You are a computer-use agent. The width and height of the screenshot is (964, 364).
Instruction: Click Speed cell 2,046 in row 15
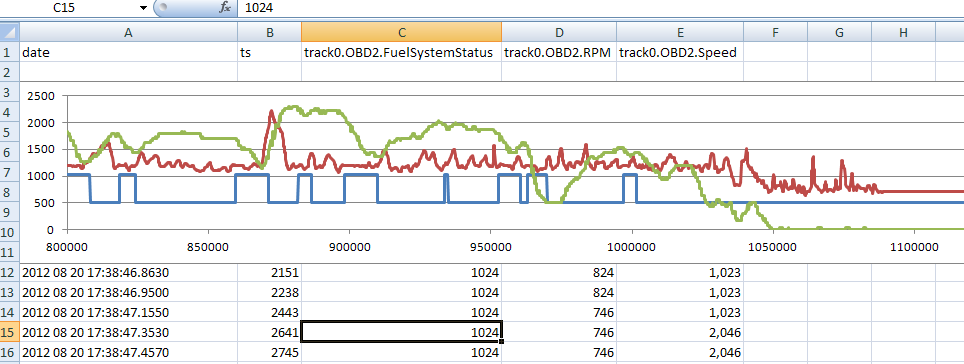point(680,332)
